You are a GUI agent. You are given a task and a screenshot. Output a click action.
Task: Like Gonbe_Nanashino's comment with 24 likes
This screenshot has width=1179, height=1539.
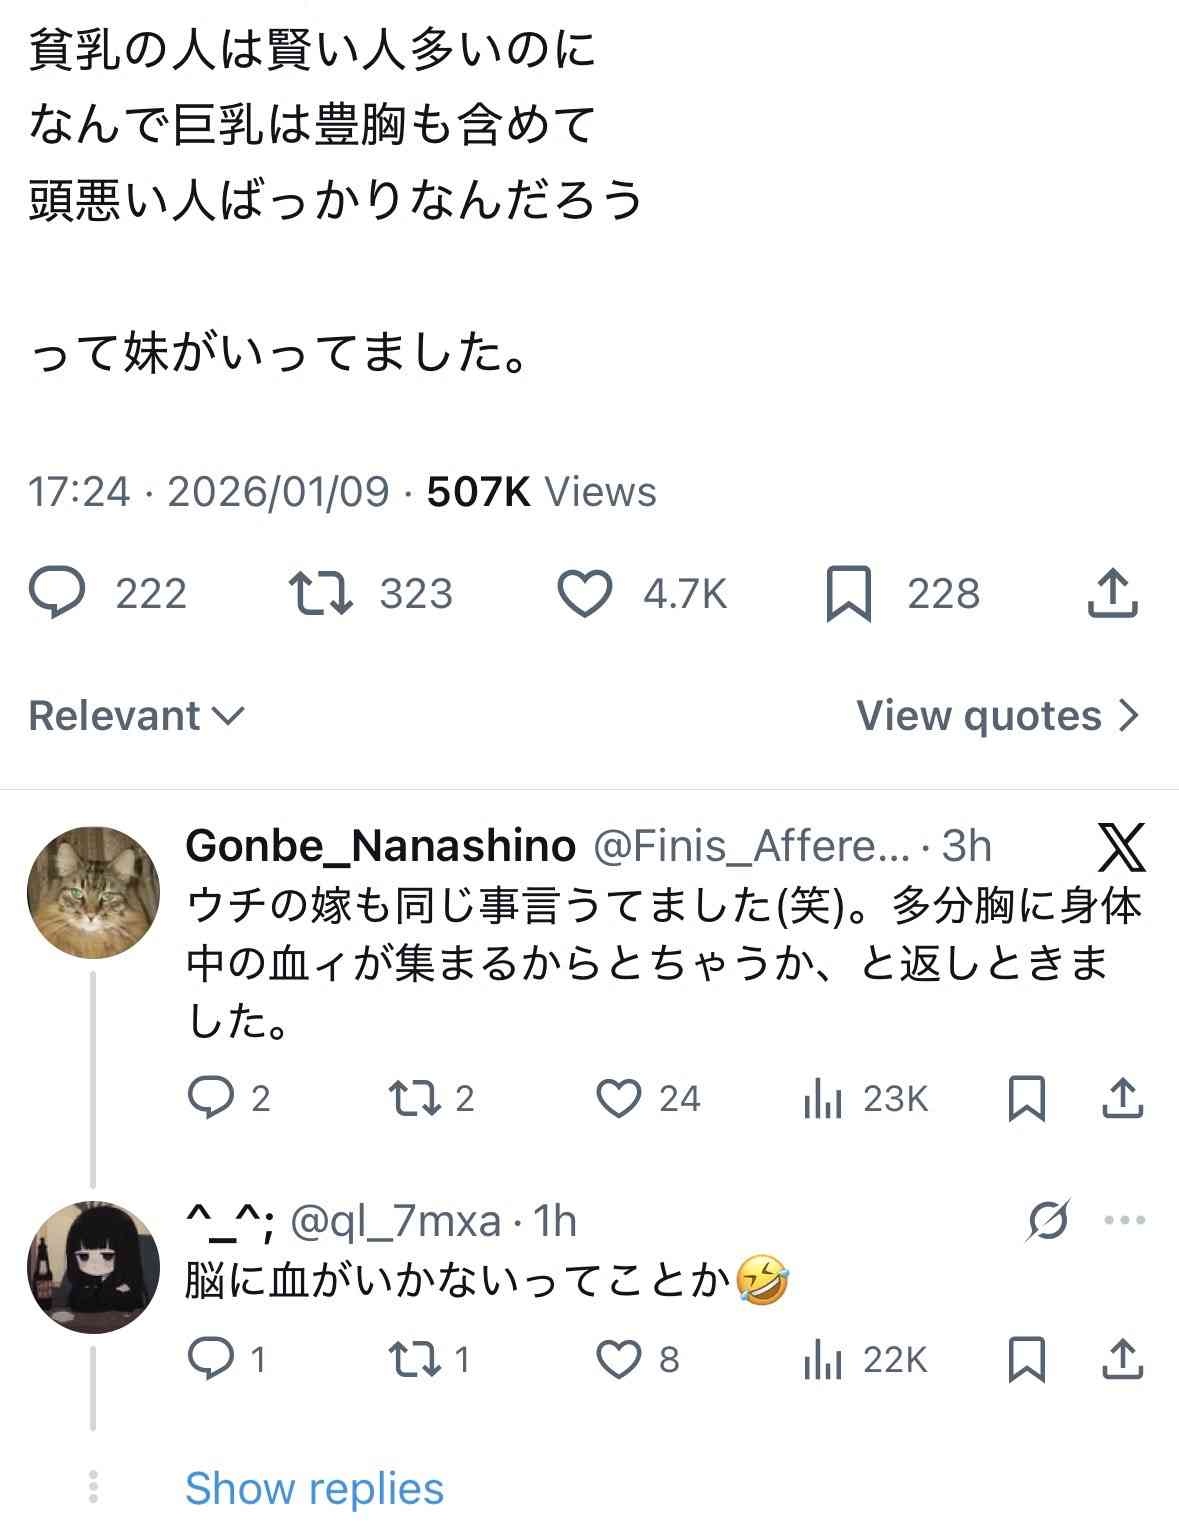tap(618, 1098)
